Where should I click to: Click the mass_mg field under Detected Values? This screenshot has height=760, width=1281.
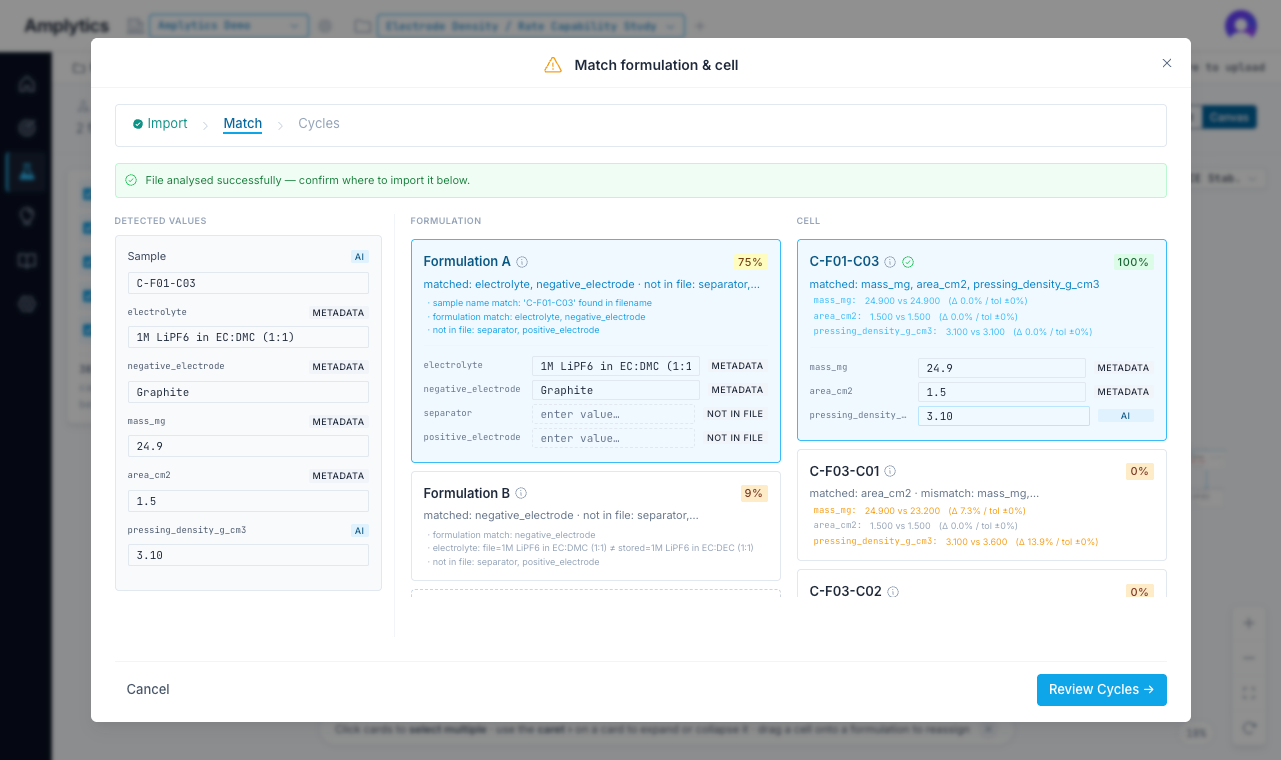pyautogui.click(x=248, y=446)
